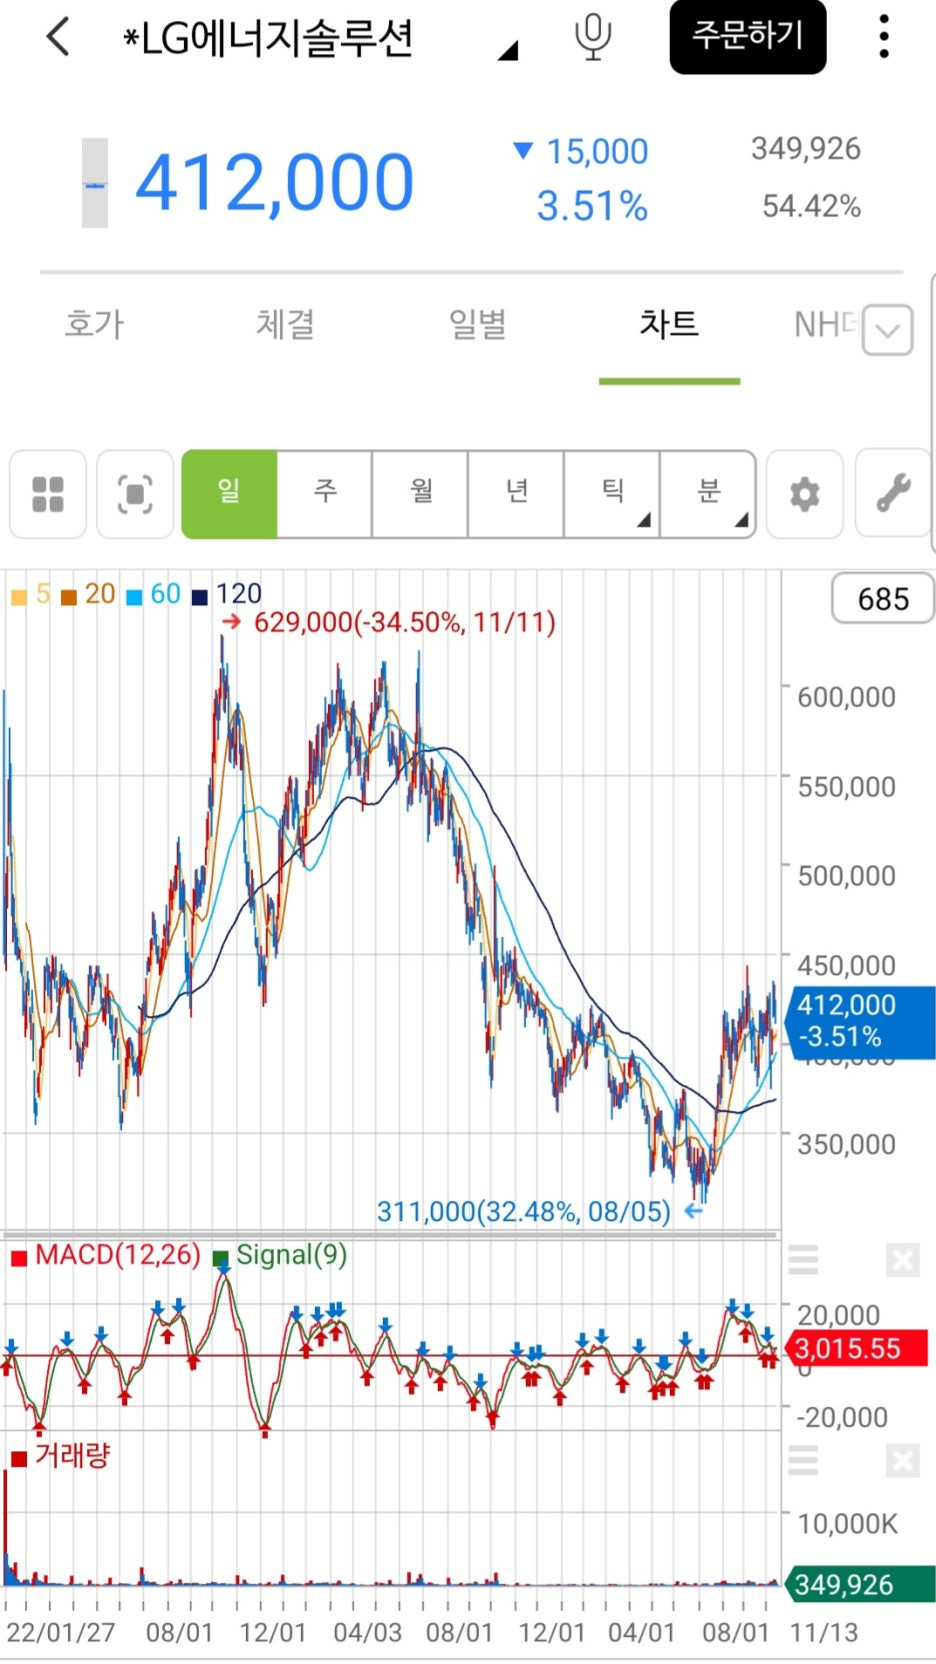The image size is (936, 1664).
Task: Tap the 거래량 volume label
Action: [x=60, y=1456]
